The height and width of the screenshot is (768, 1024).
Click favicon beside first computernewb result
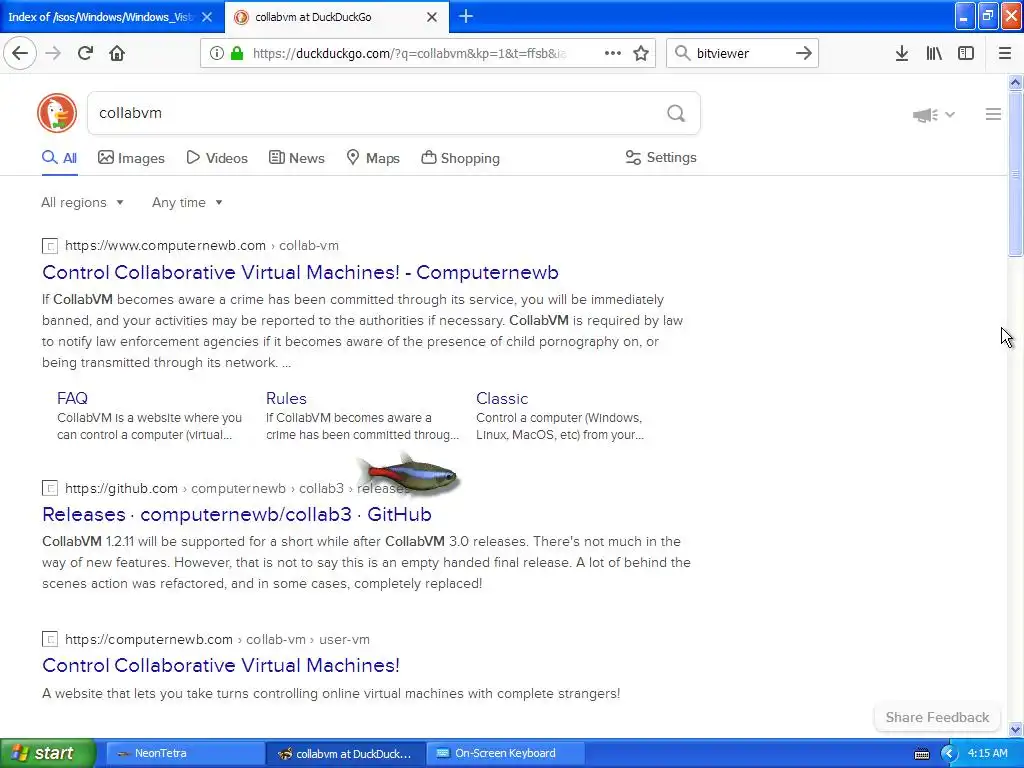50,246
